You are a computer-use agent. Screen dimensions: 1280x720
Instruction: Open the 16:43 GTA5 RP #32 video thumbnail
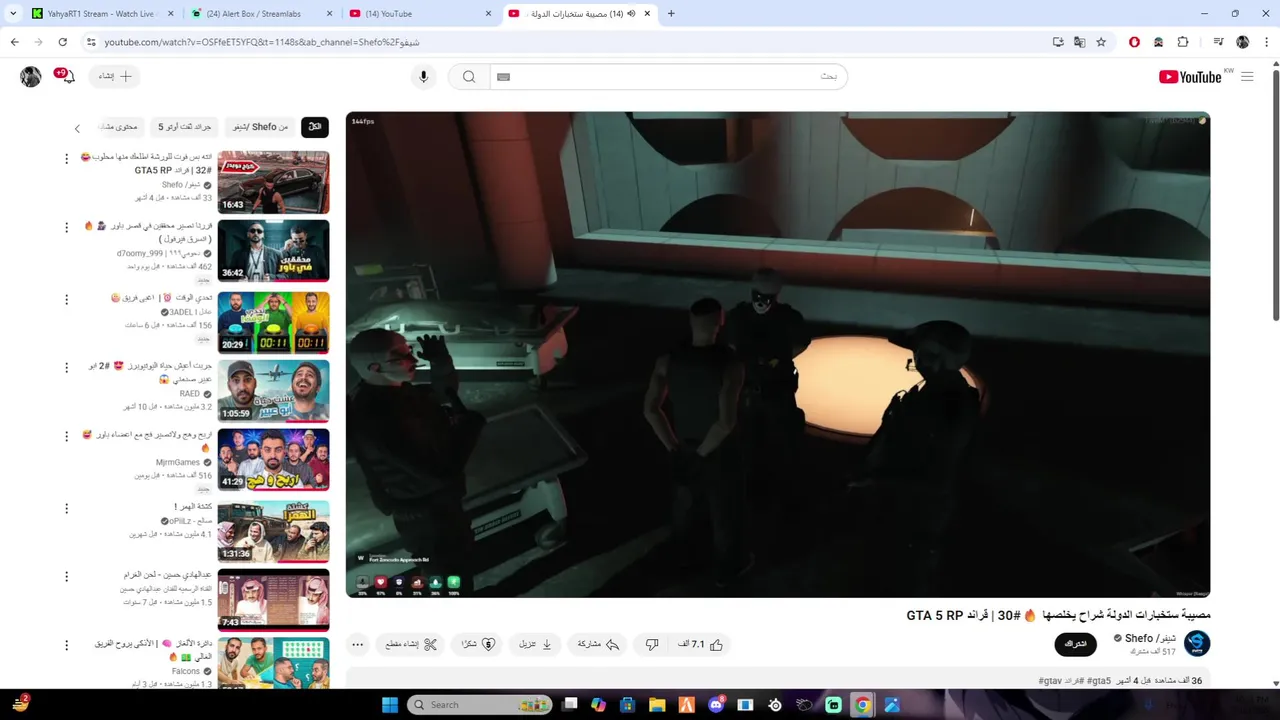(x=273, y=182)
